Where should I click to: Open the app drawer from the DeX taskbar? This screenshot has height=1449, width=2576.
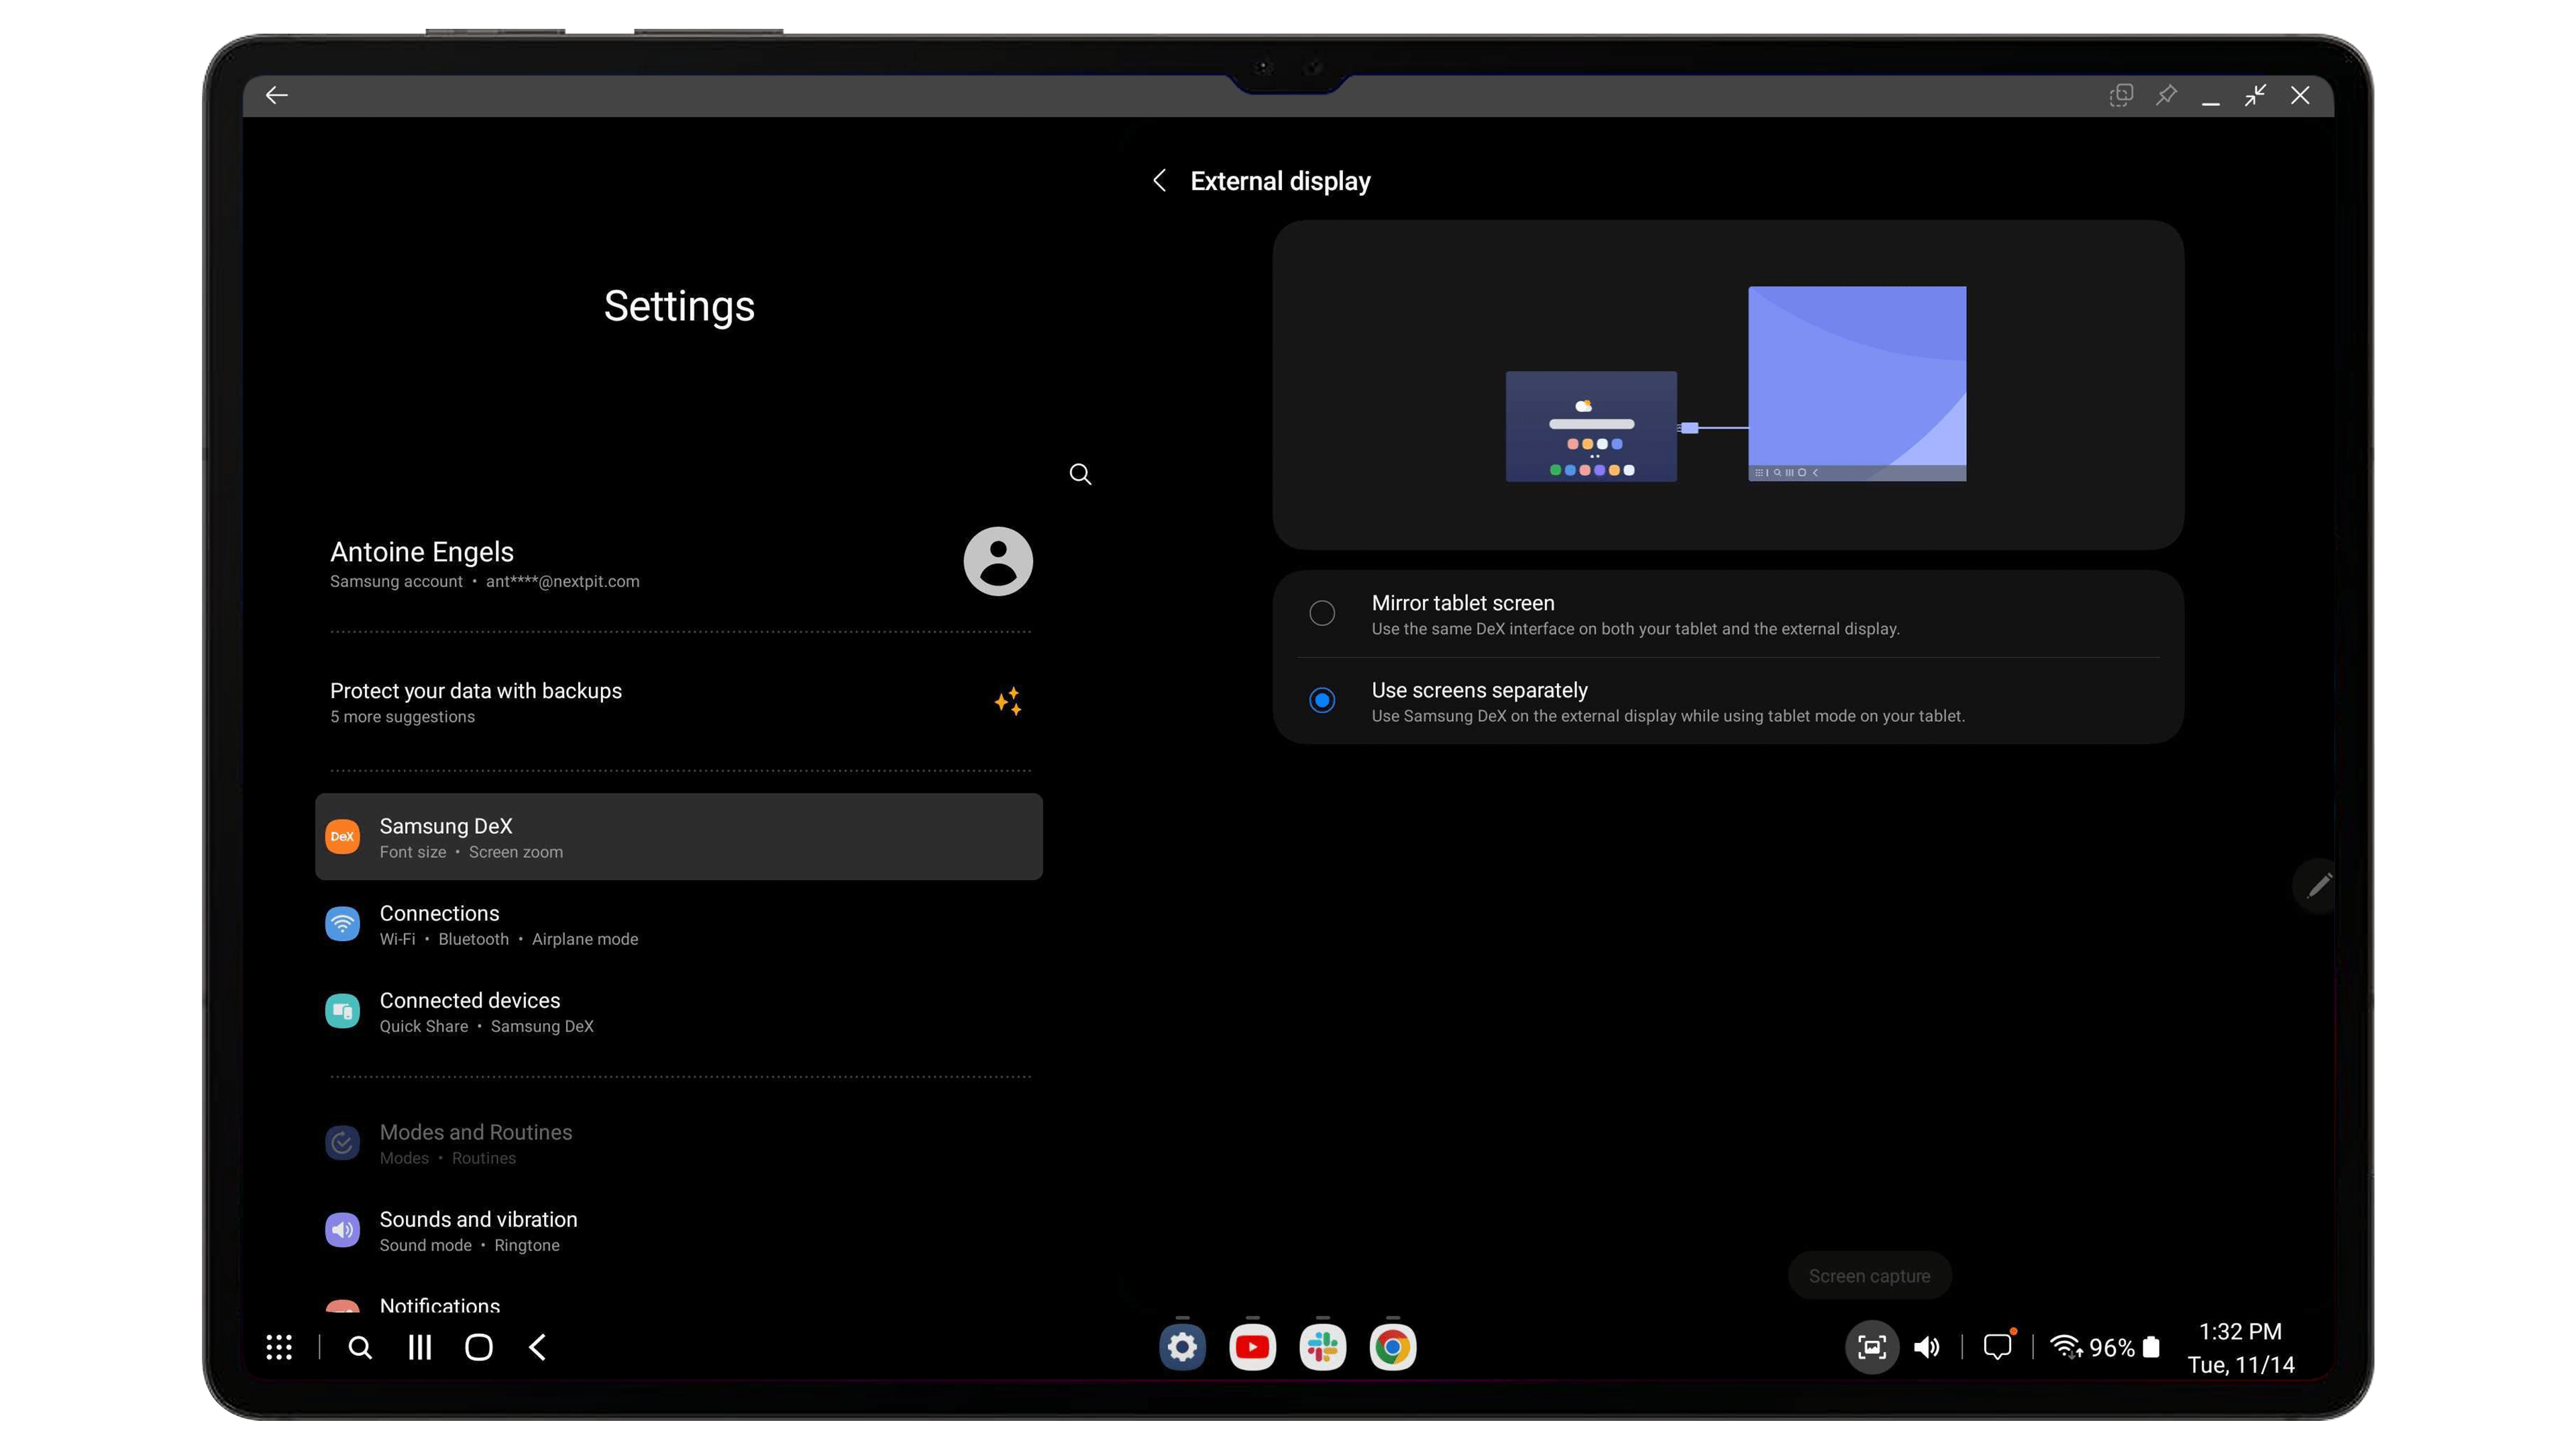click(280, 1347)
